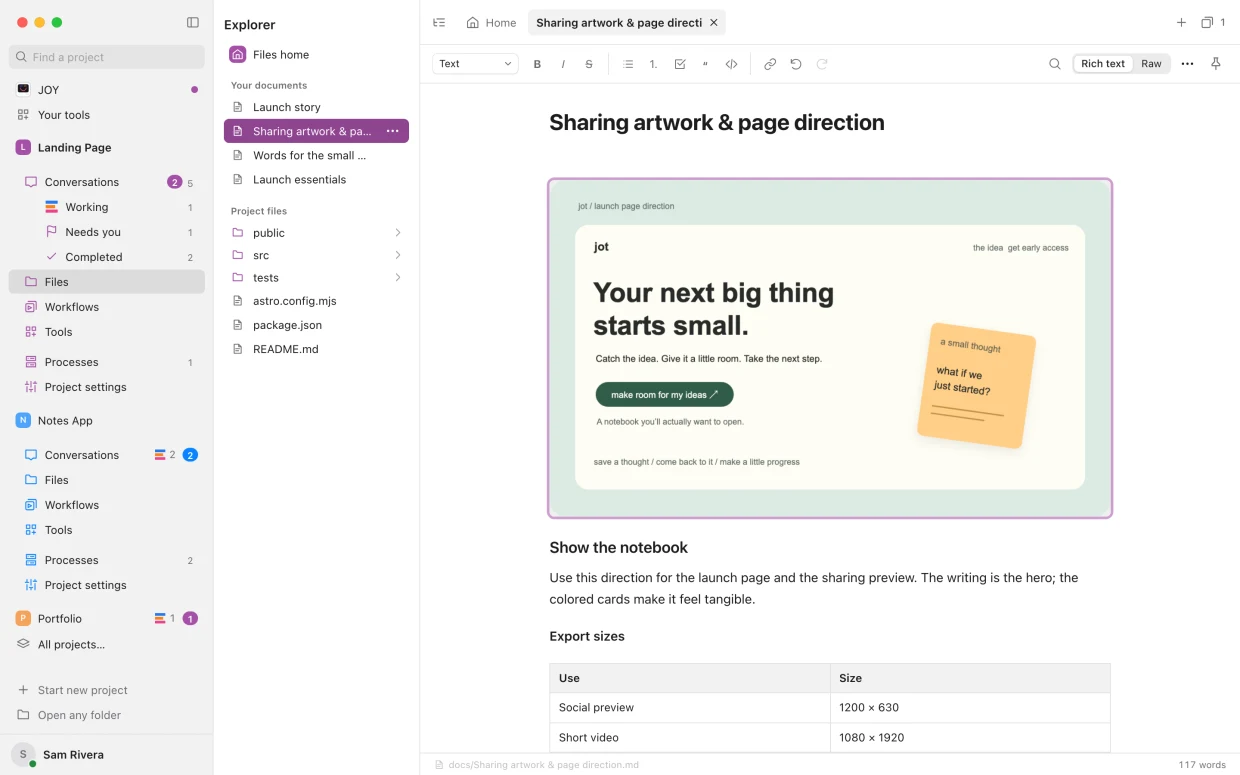Apply bold formatting

[537, 64]
